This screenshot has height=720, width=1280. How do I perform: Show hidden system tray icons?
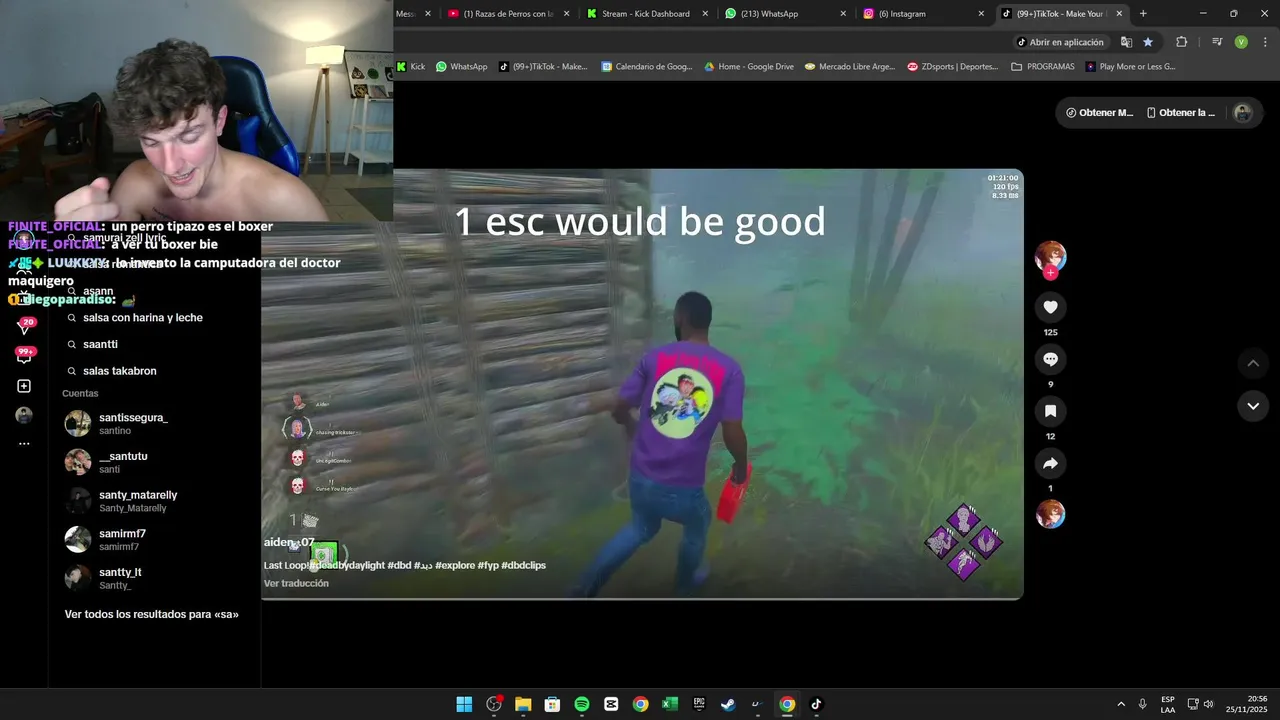pyautogui.click(x=1121, y=704)
